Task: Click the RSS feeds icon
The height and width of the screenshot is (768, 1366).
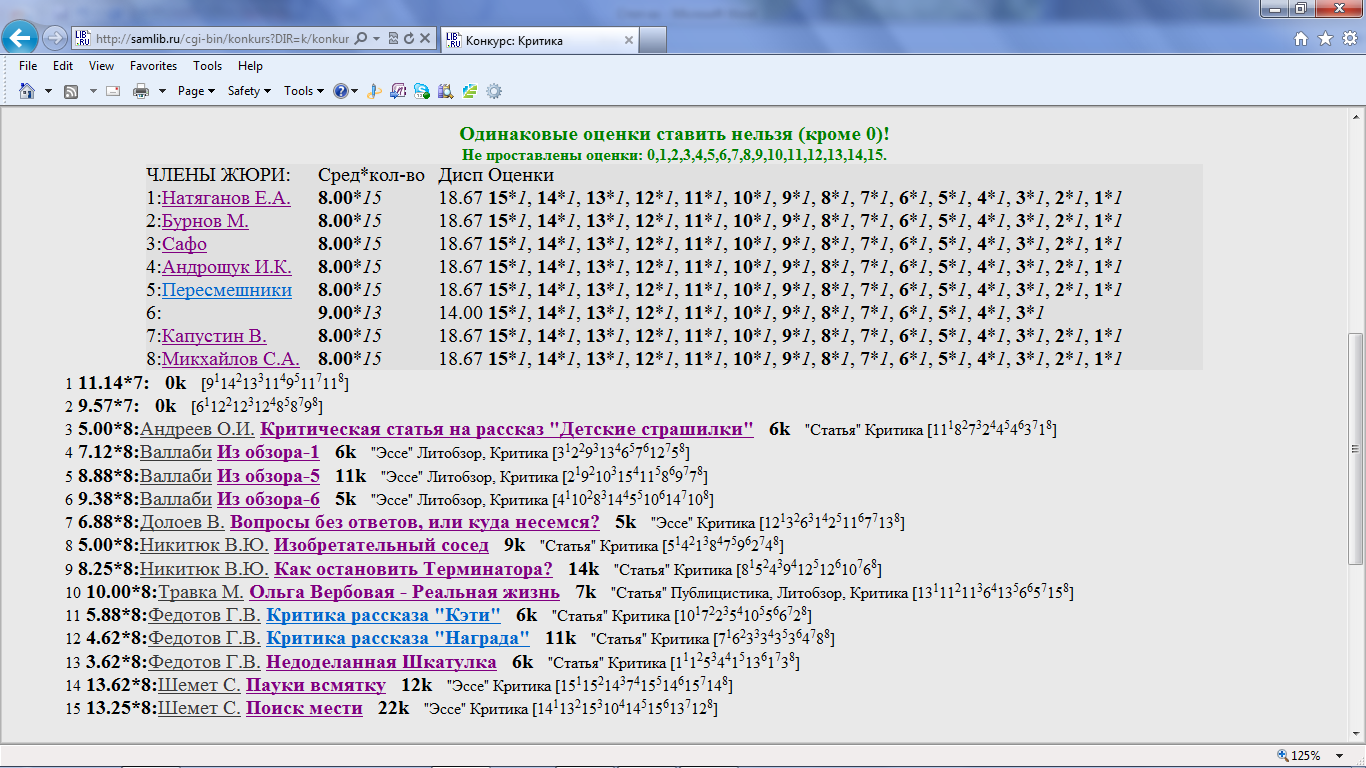Action: click(x=71, y=91)
